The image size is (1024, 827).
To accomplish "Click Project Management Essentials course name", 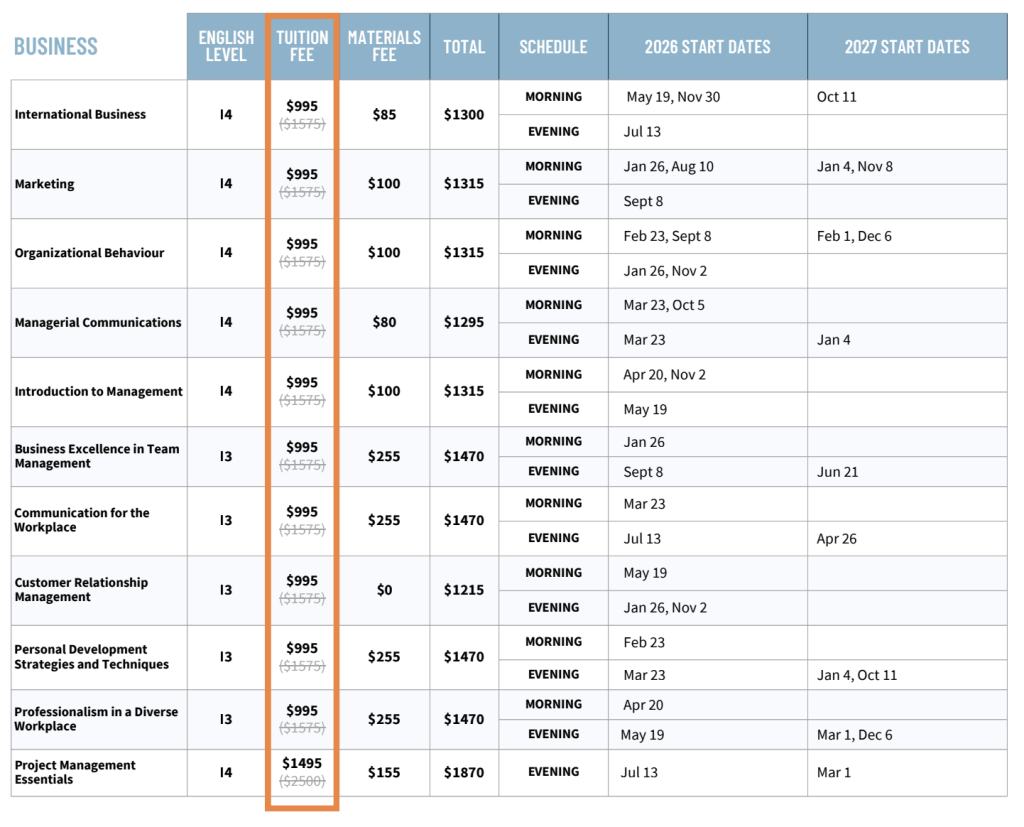I will click(75, 772).
